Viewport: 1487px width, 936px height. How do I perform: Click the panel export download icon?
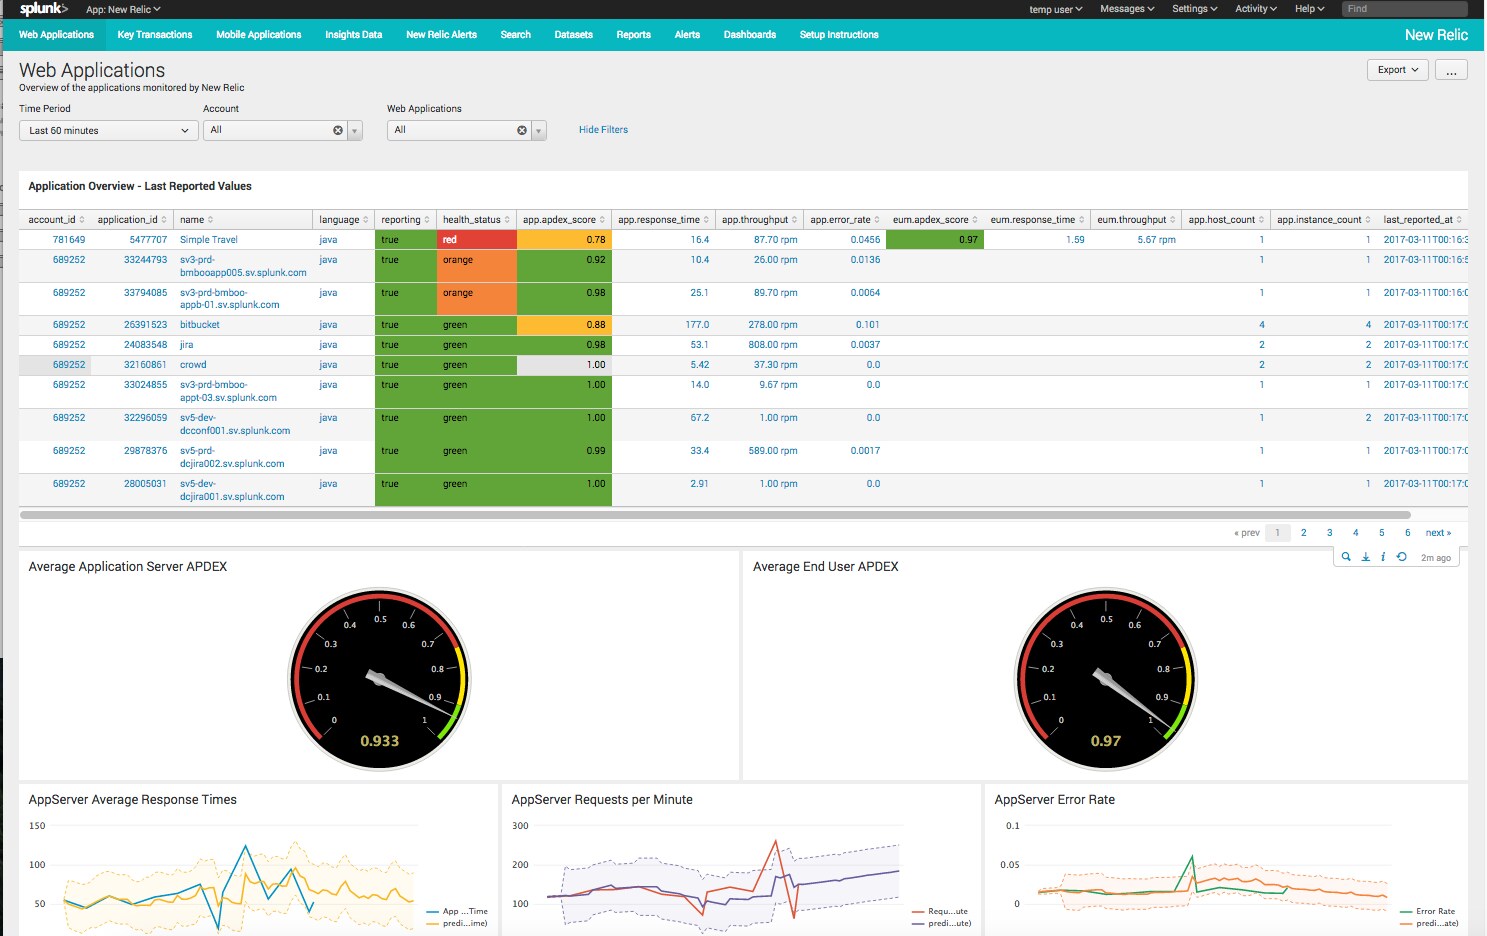click(x=1365, y=557)
